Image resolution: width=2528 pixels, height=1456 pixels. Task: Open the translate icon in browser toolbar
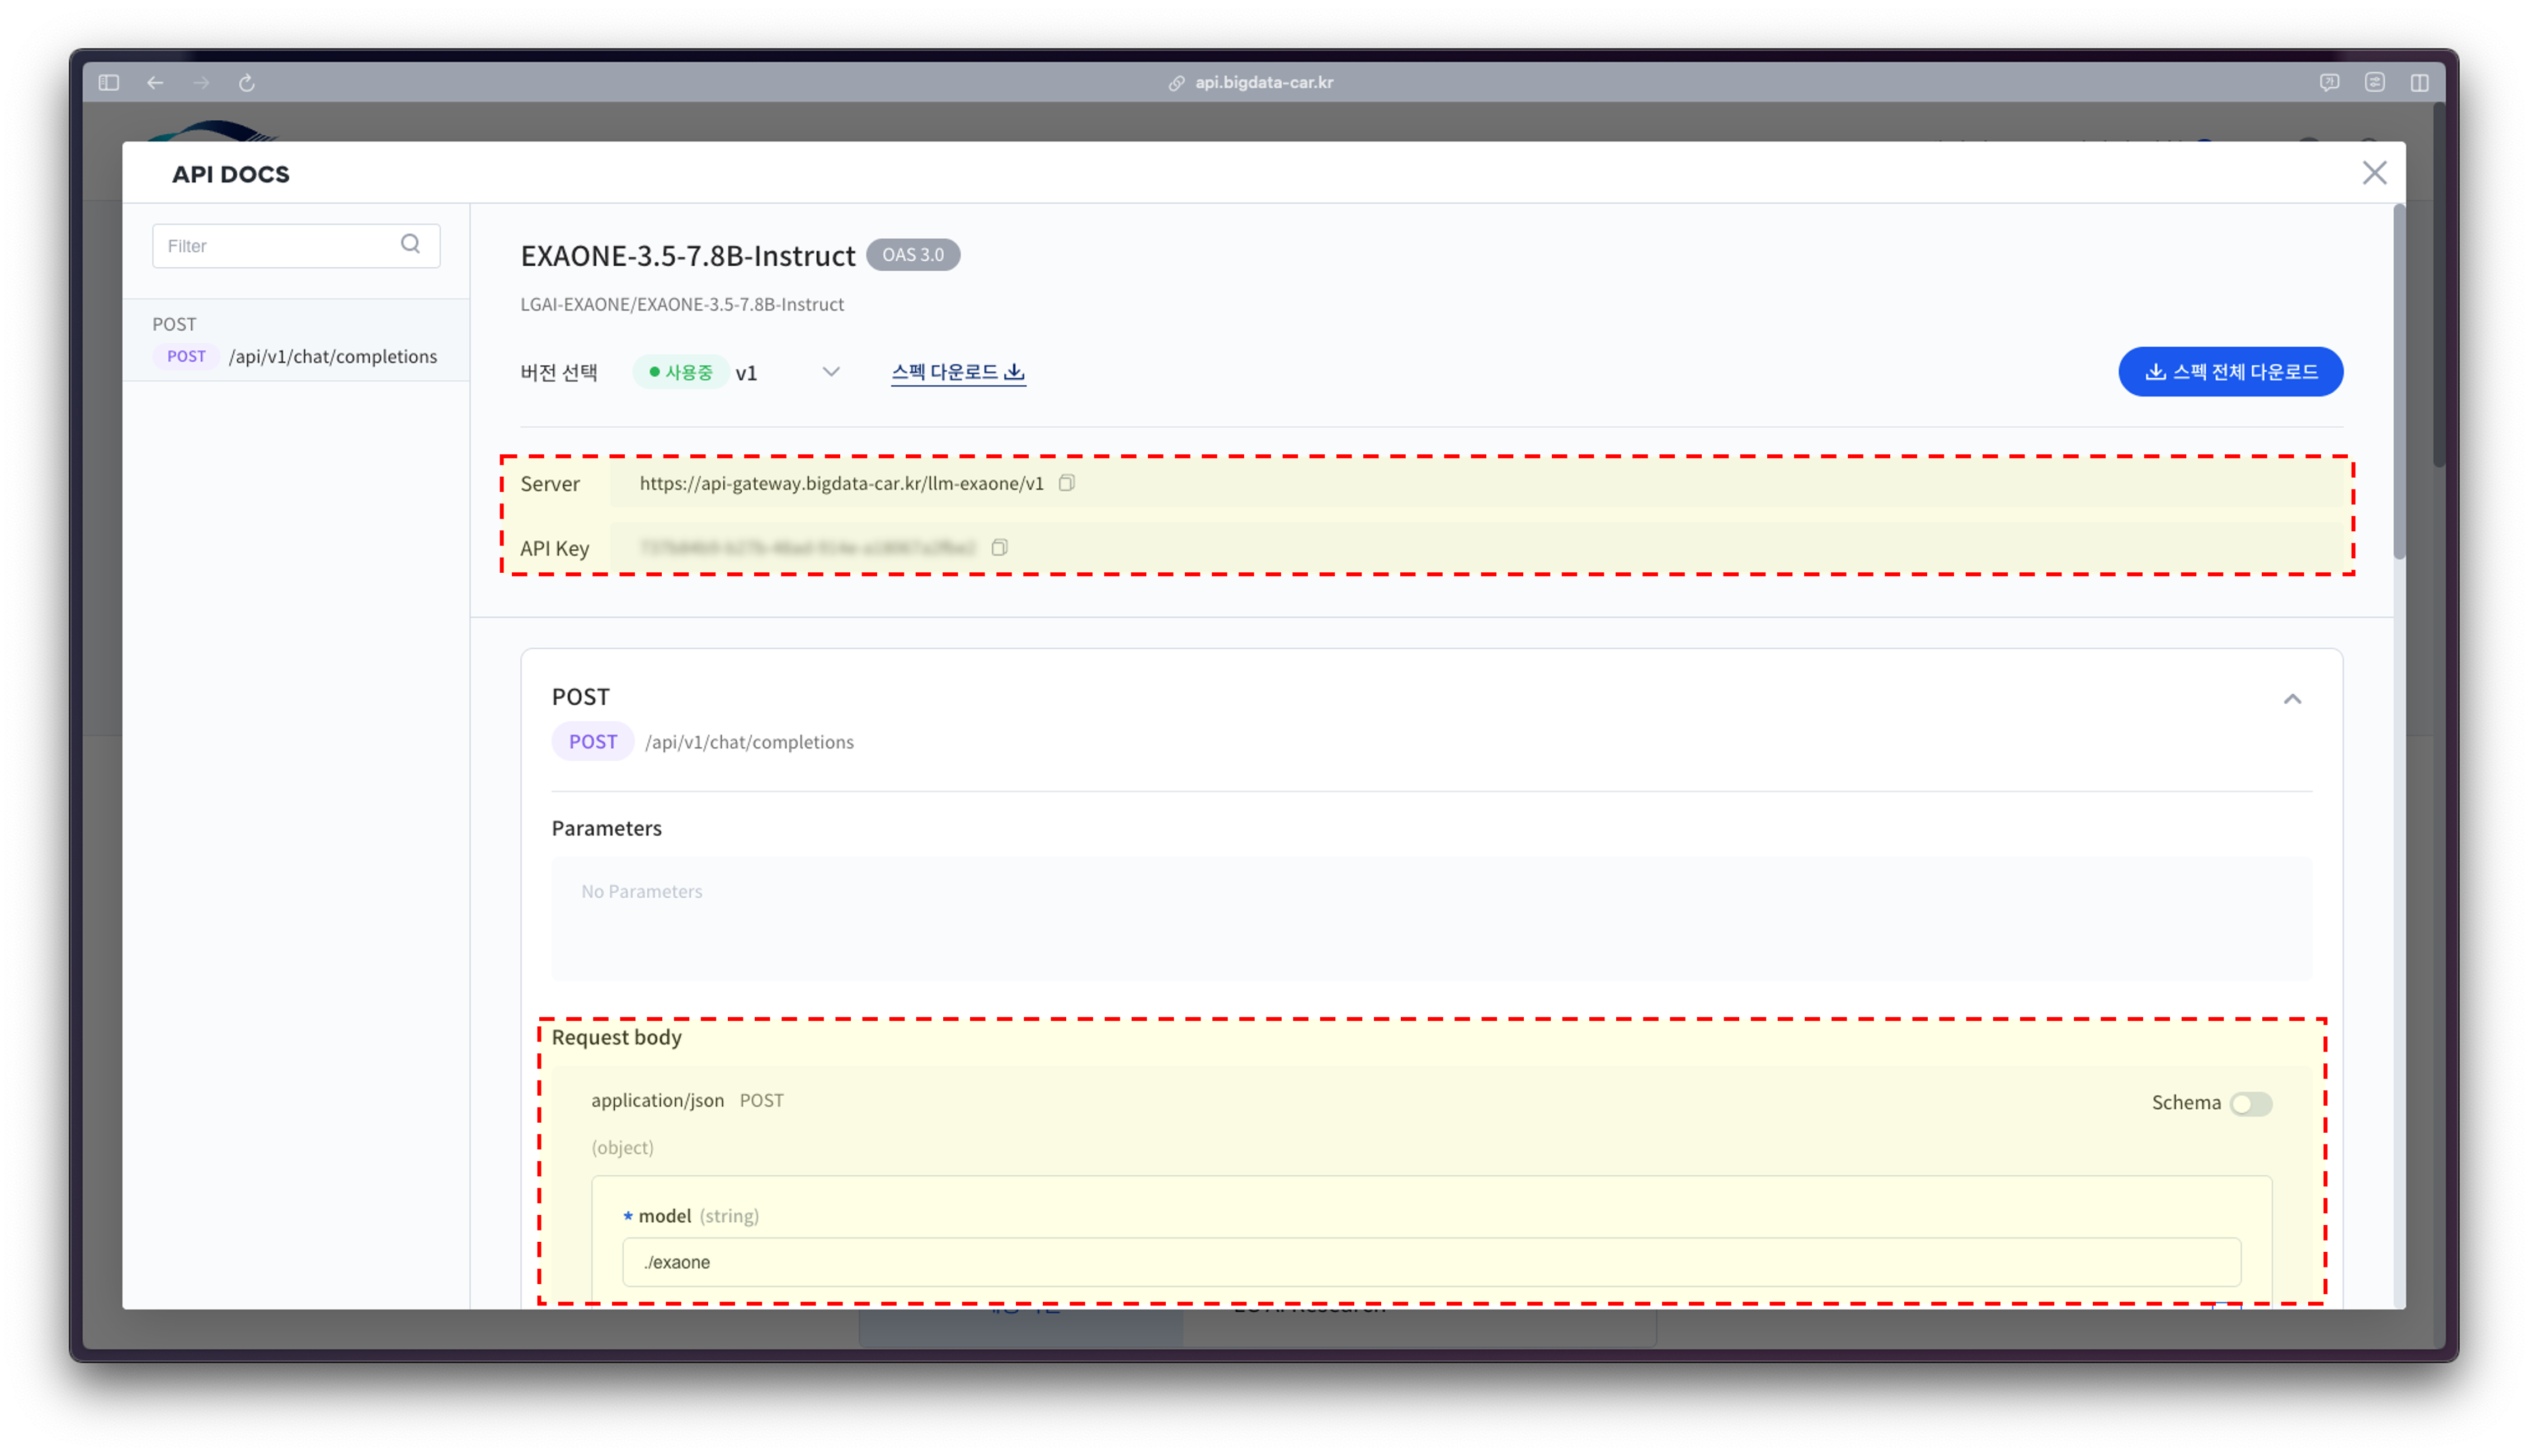(x=2329, y=82)
